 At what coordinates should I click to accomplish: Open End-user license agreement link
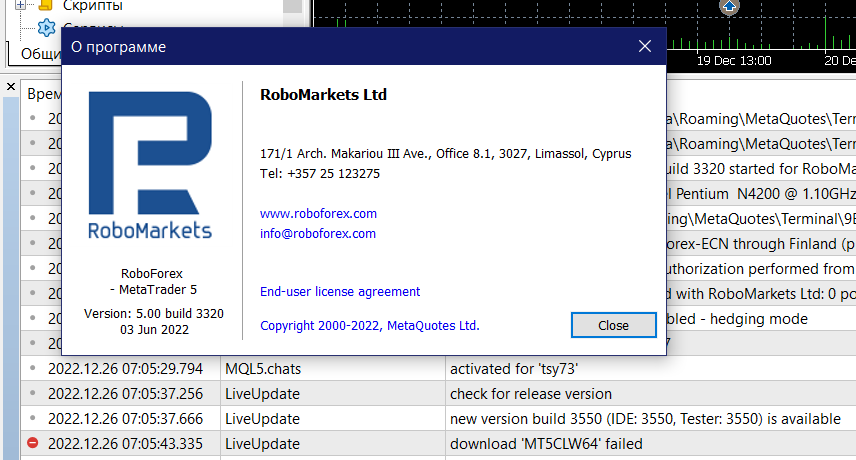(x=340, y=291)
